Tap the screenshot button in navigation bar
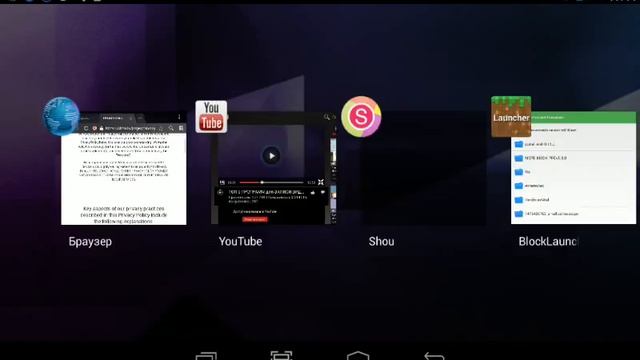Screen dimensions: 640x360 (x=281, y=355)
